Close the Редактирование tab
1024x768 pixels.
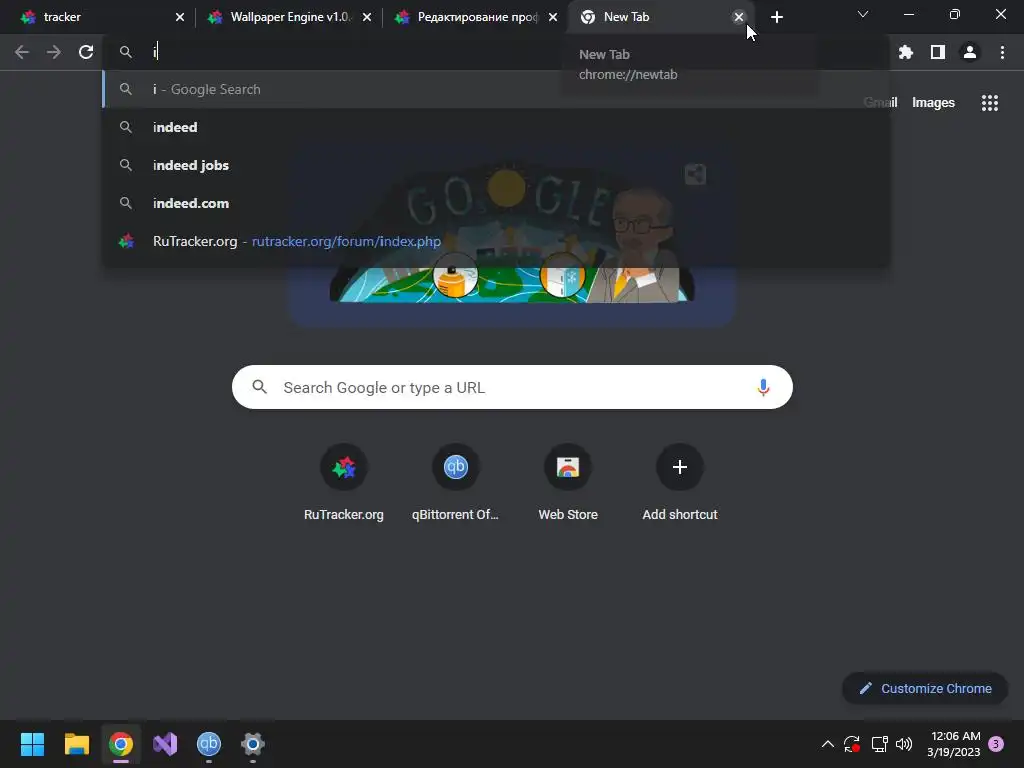point(552,18)
